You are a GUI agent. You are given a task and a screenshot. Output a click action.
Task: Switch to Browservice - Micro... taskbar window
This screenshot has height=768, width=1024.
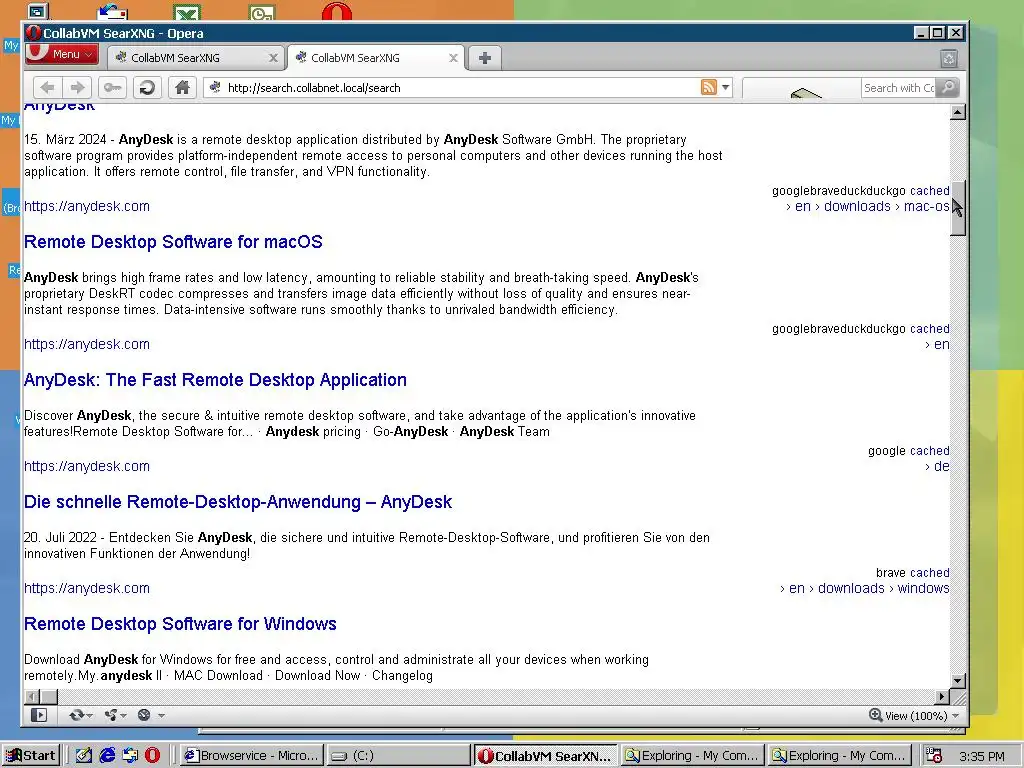[x=251, y=756]
